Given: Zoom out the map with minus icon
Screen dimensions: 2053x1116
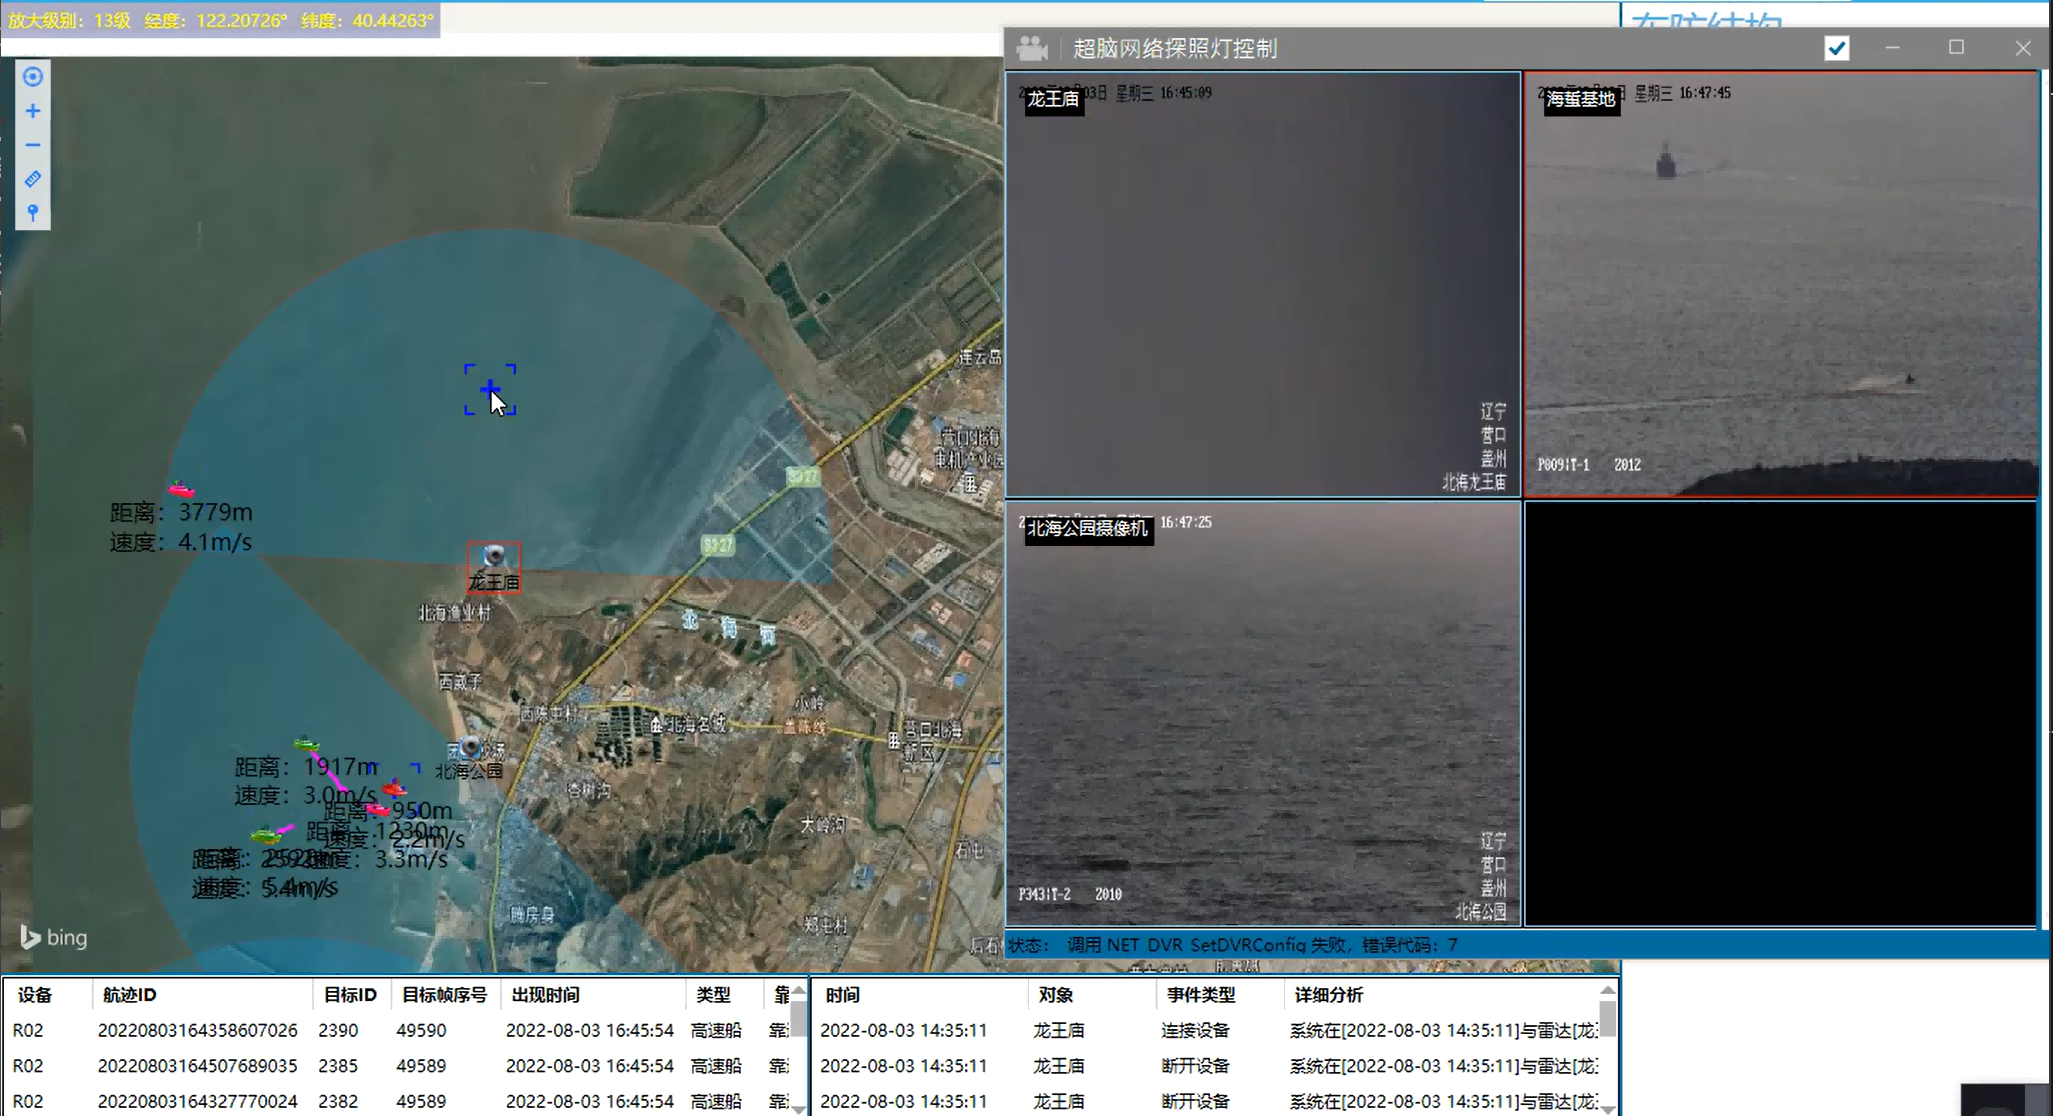Looking at the screenshot, I should 33,145.
